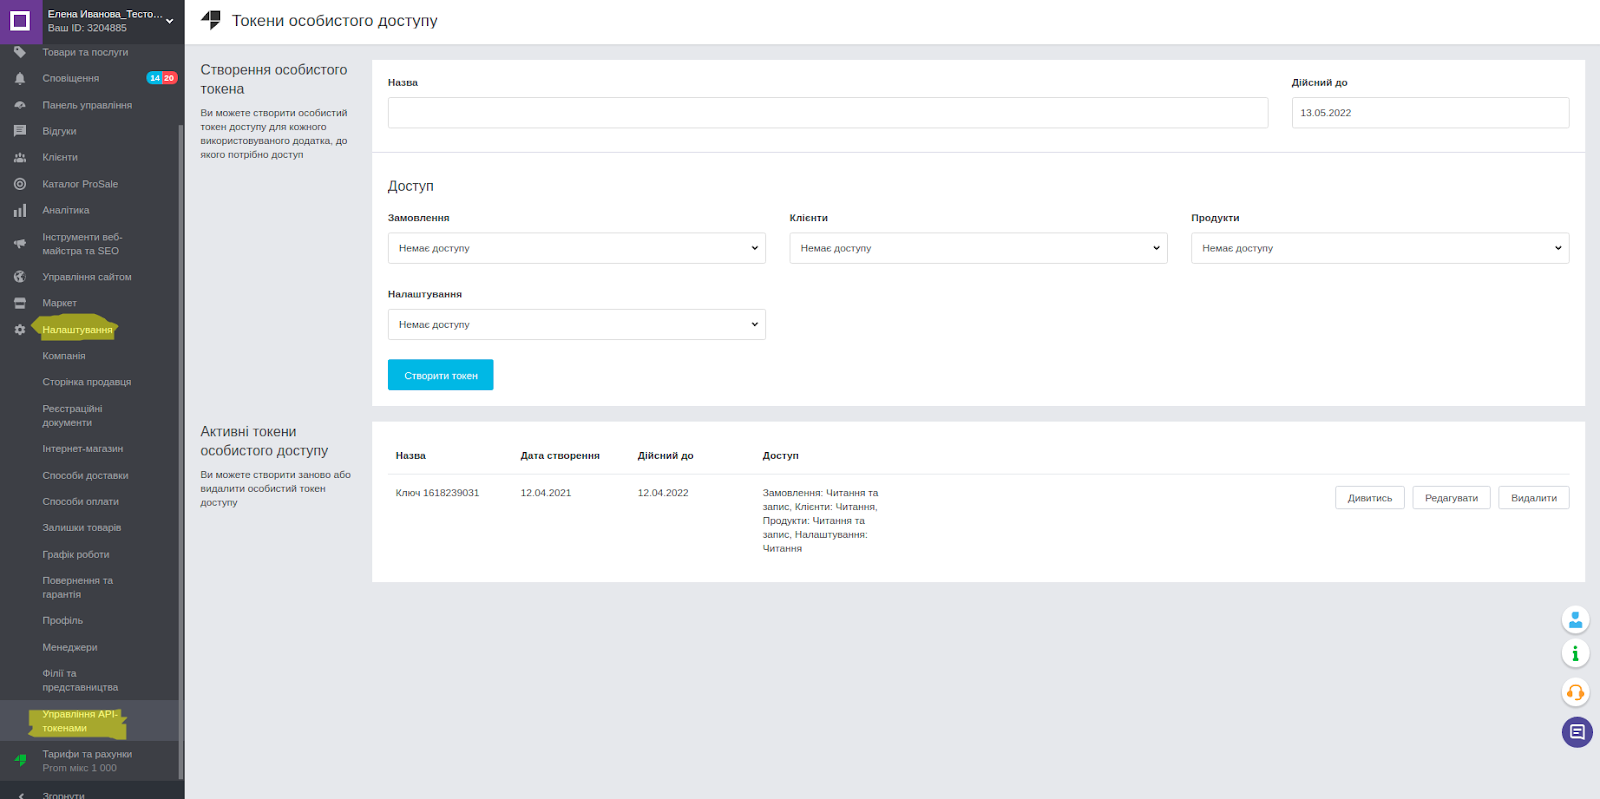This screenshot has height=799, width=1600.
Task: Click the target icon for Каталог ProSale
Action: pyautogui.click(x=20, y=184)
